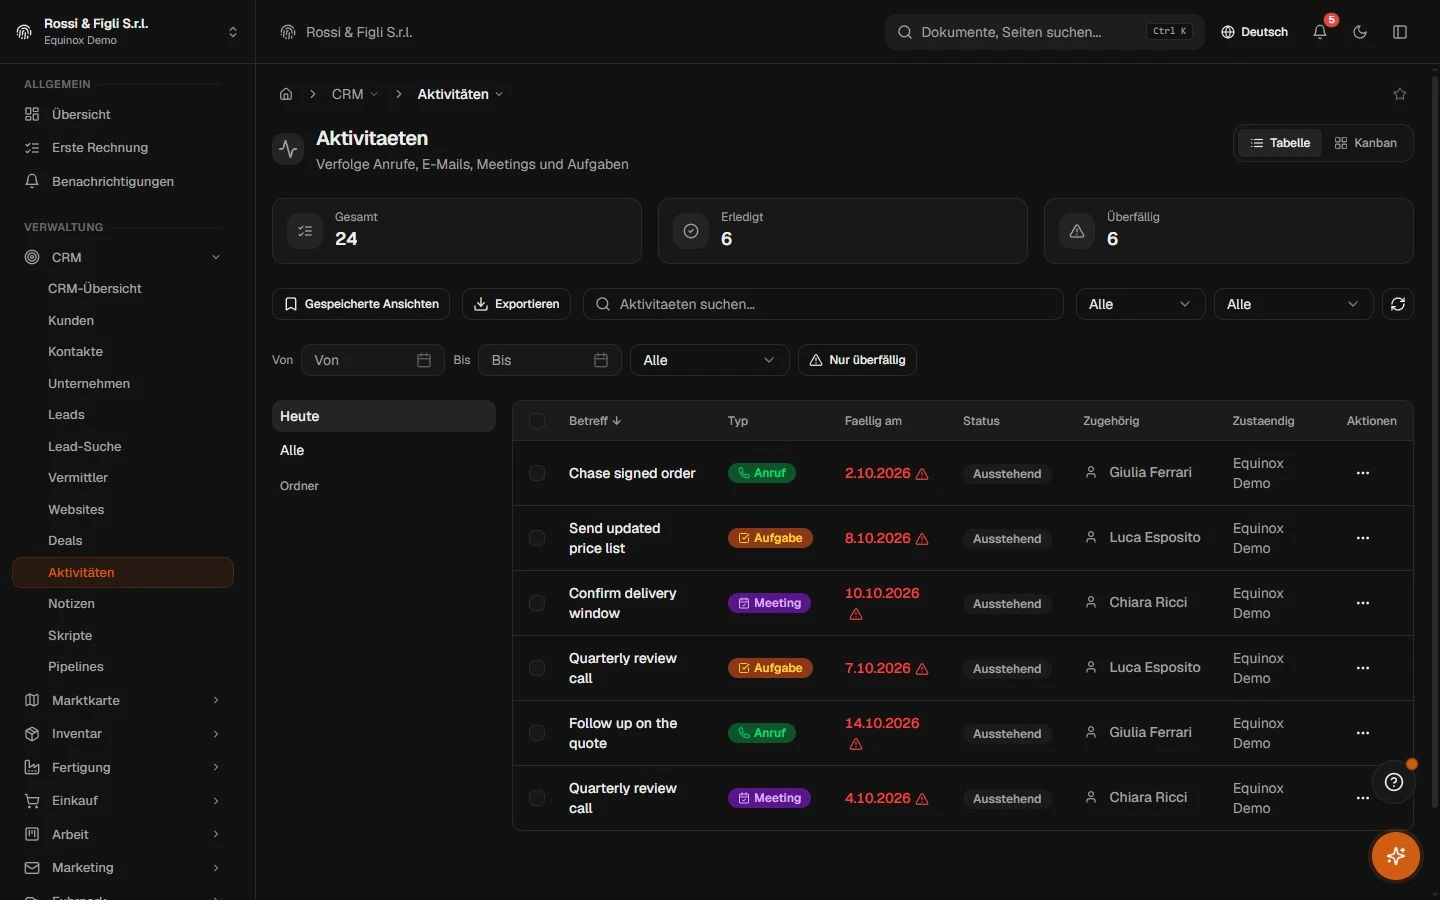This screenshot has width=1440, height=900.
Task: Open actions menu for Confirm delivery window
Action: click(1362, 603)
